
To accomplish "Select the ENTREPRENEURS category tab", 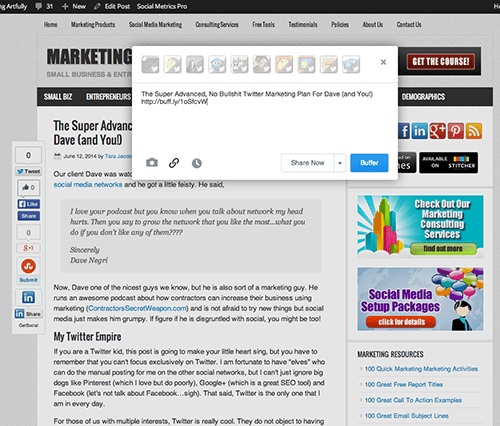I will (109, 97).
